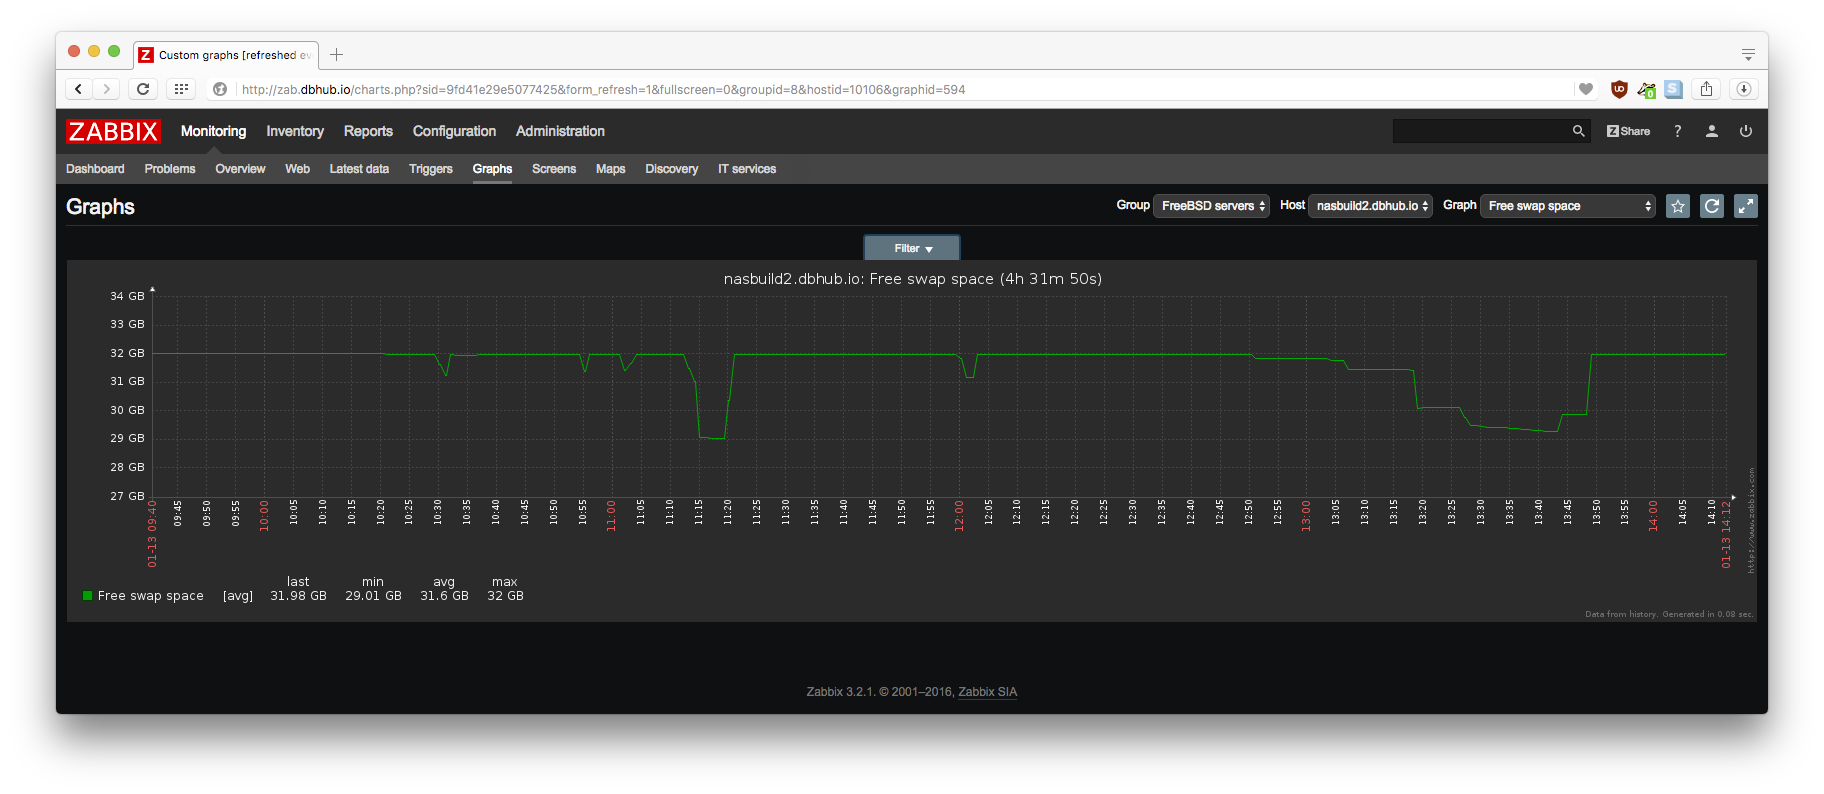
Task: Open browser downloads icon
Action: coord(1744,89)
